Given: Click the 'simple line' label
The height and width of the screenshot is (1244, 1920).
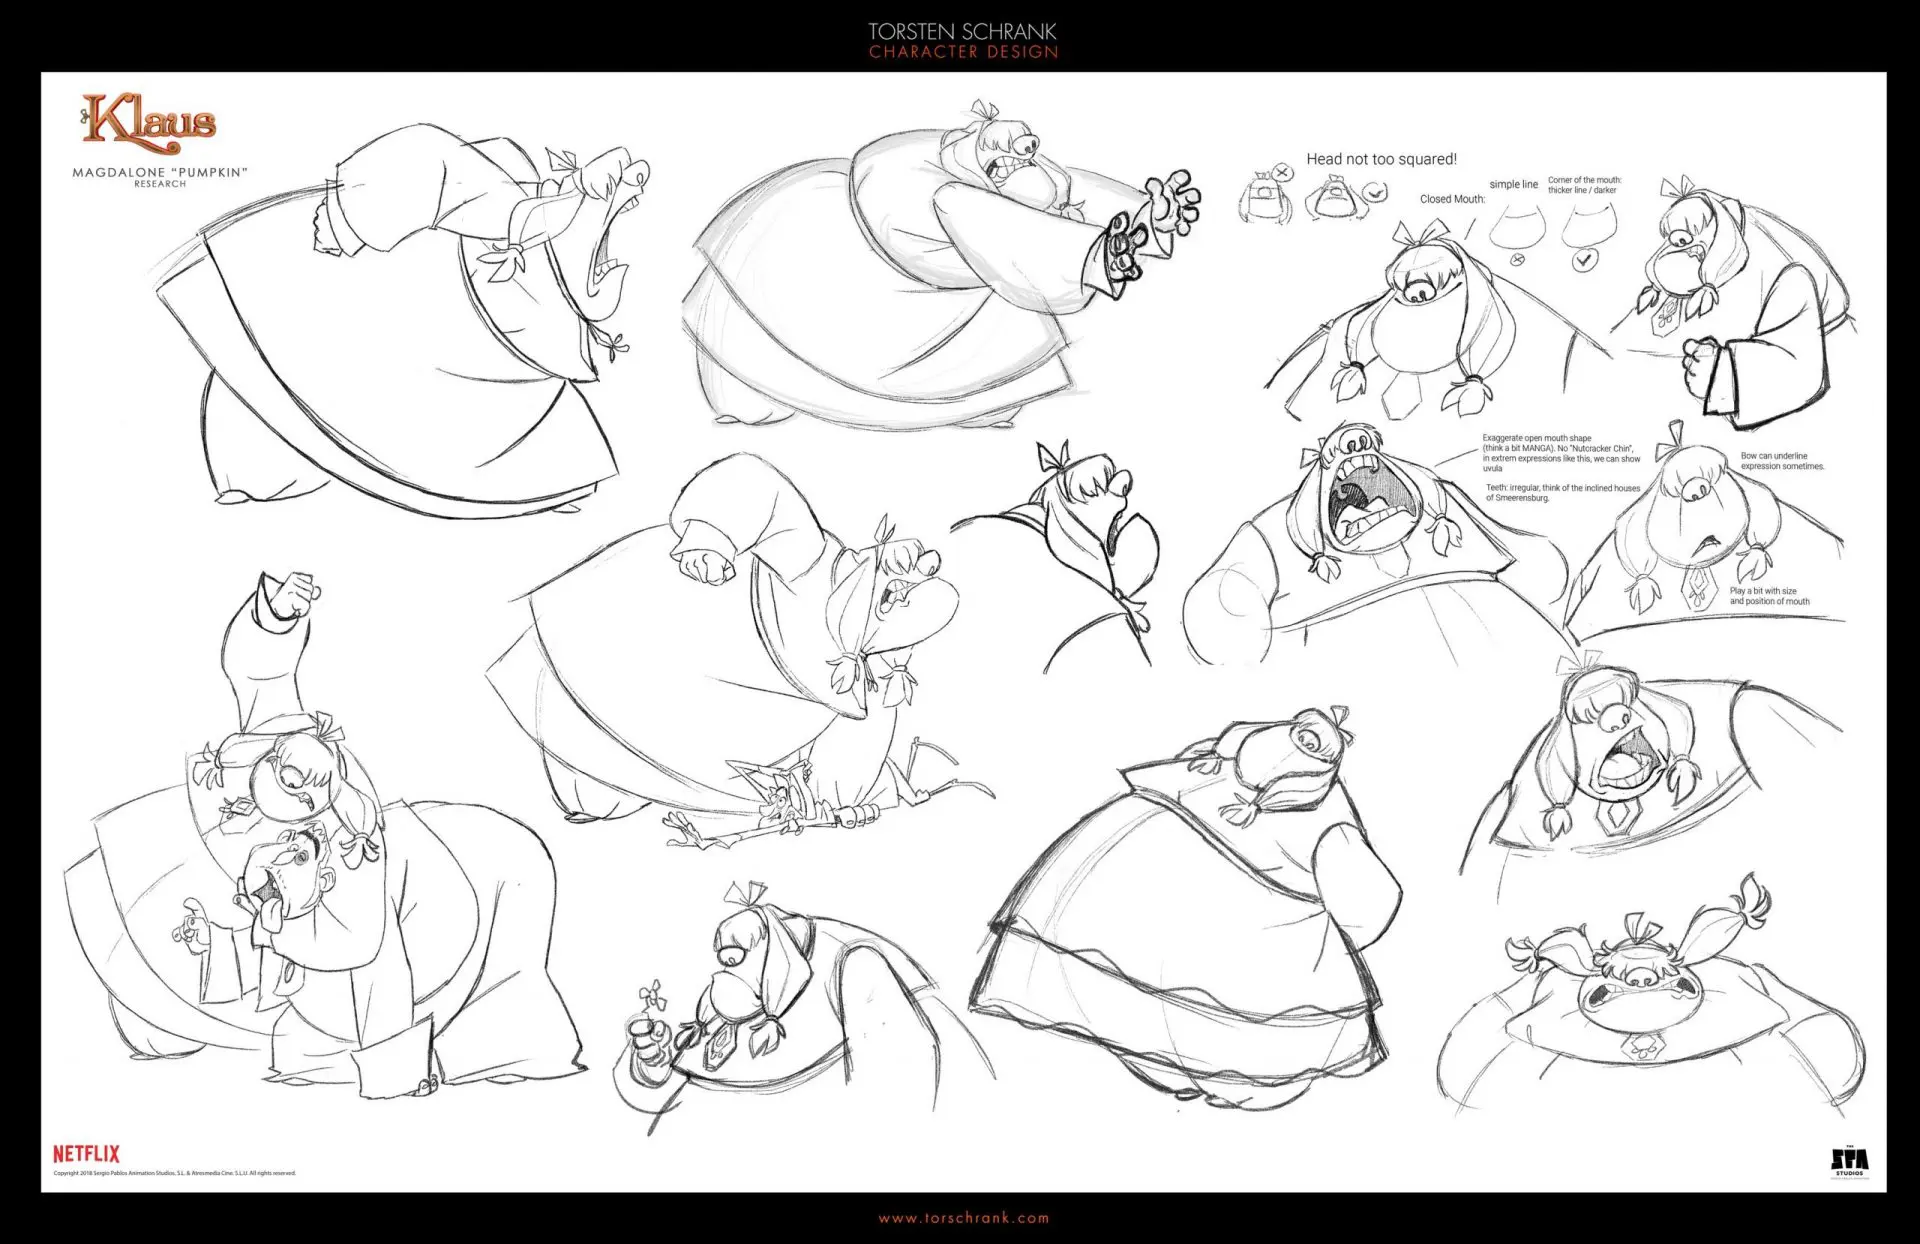Looking at the screenshot, I should [x=1514, y=184].
